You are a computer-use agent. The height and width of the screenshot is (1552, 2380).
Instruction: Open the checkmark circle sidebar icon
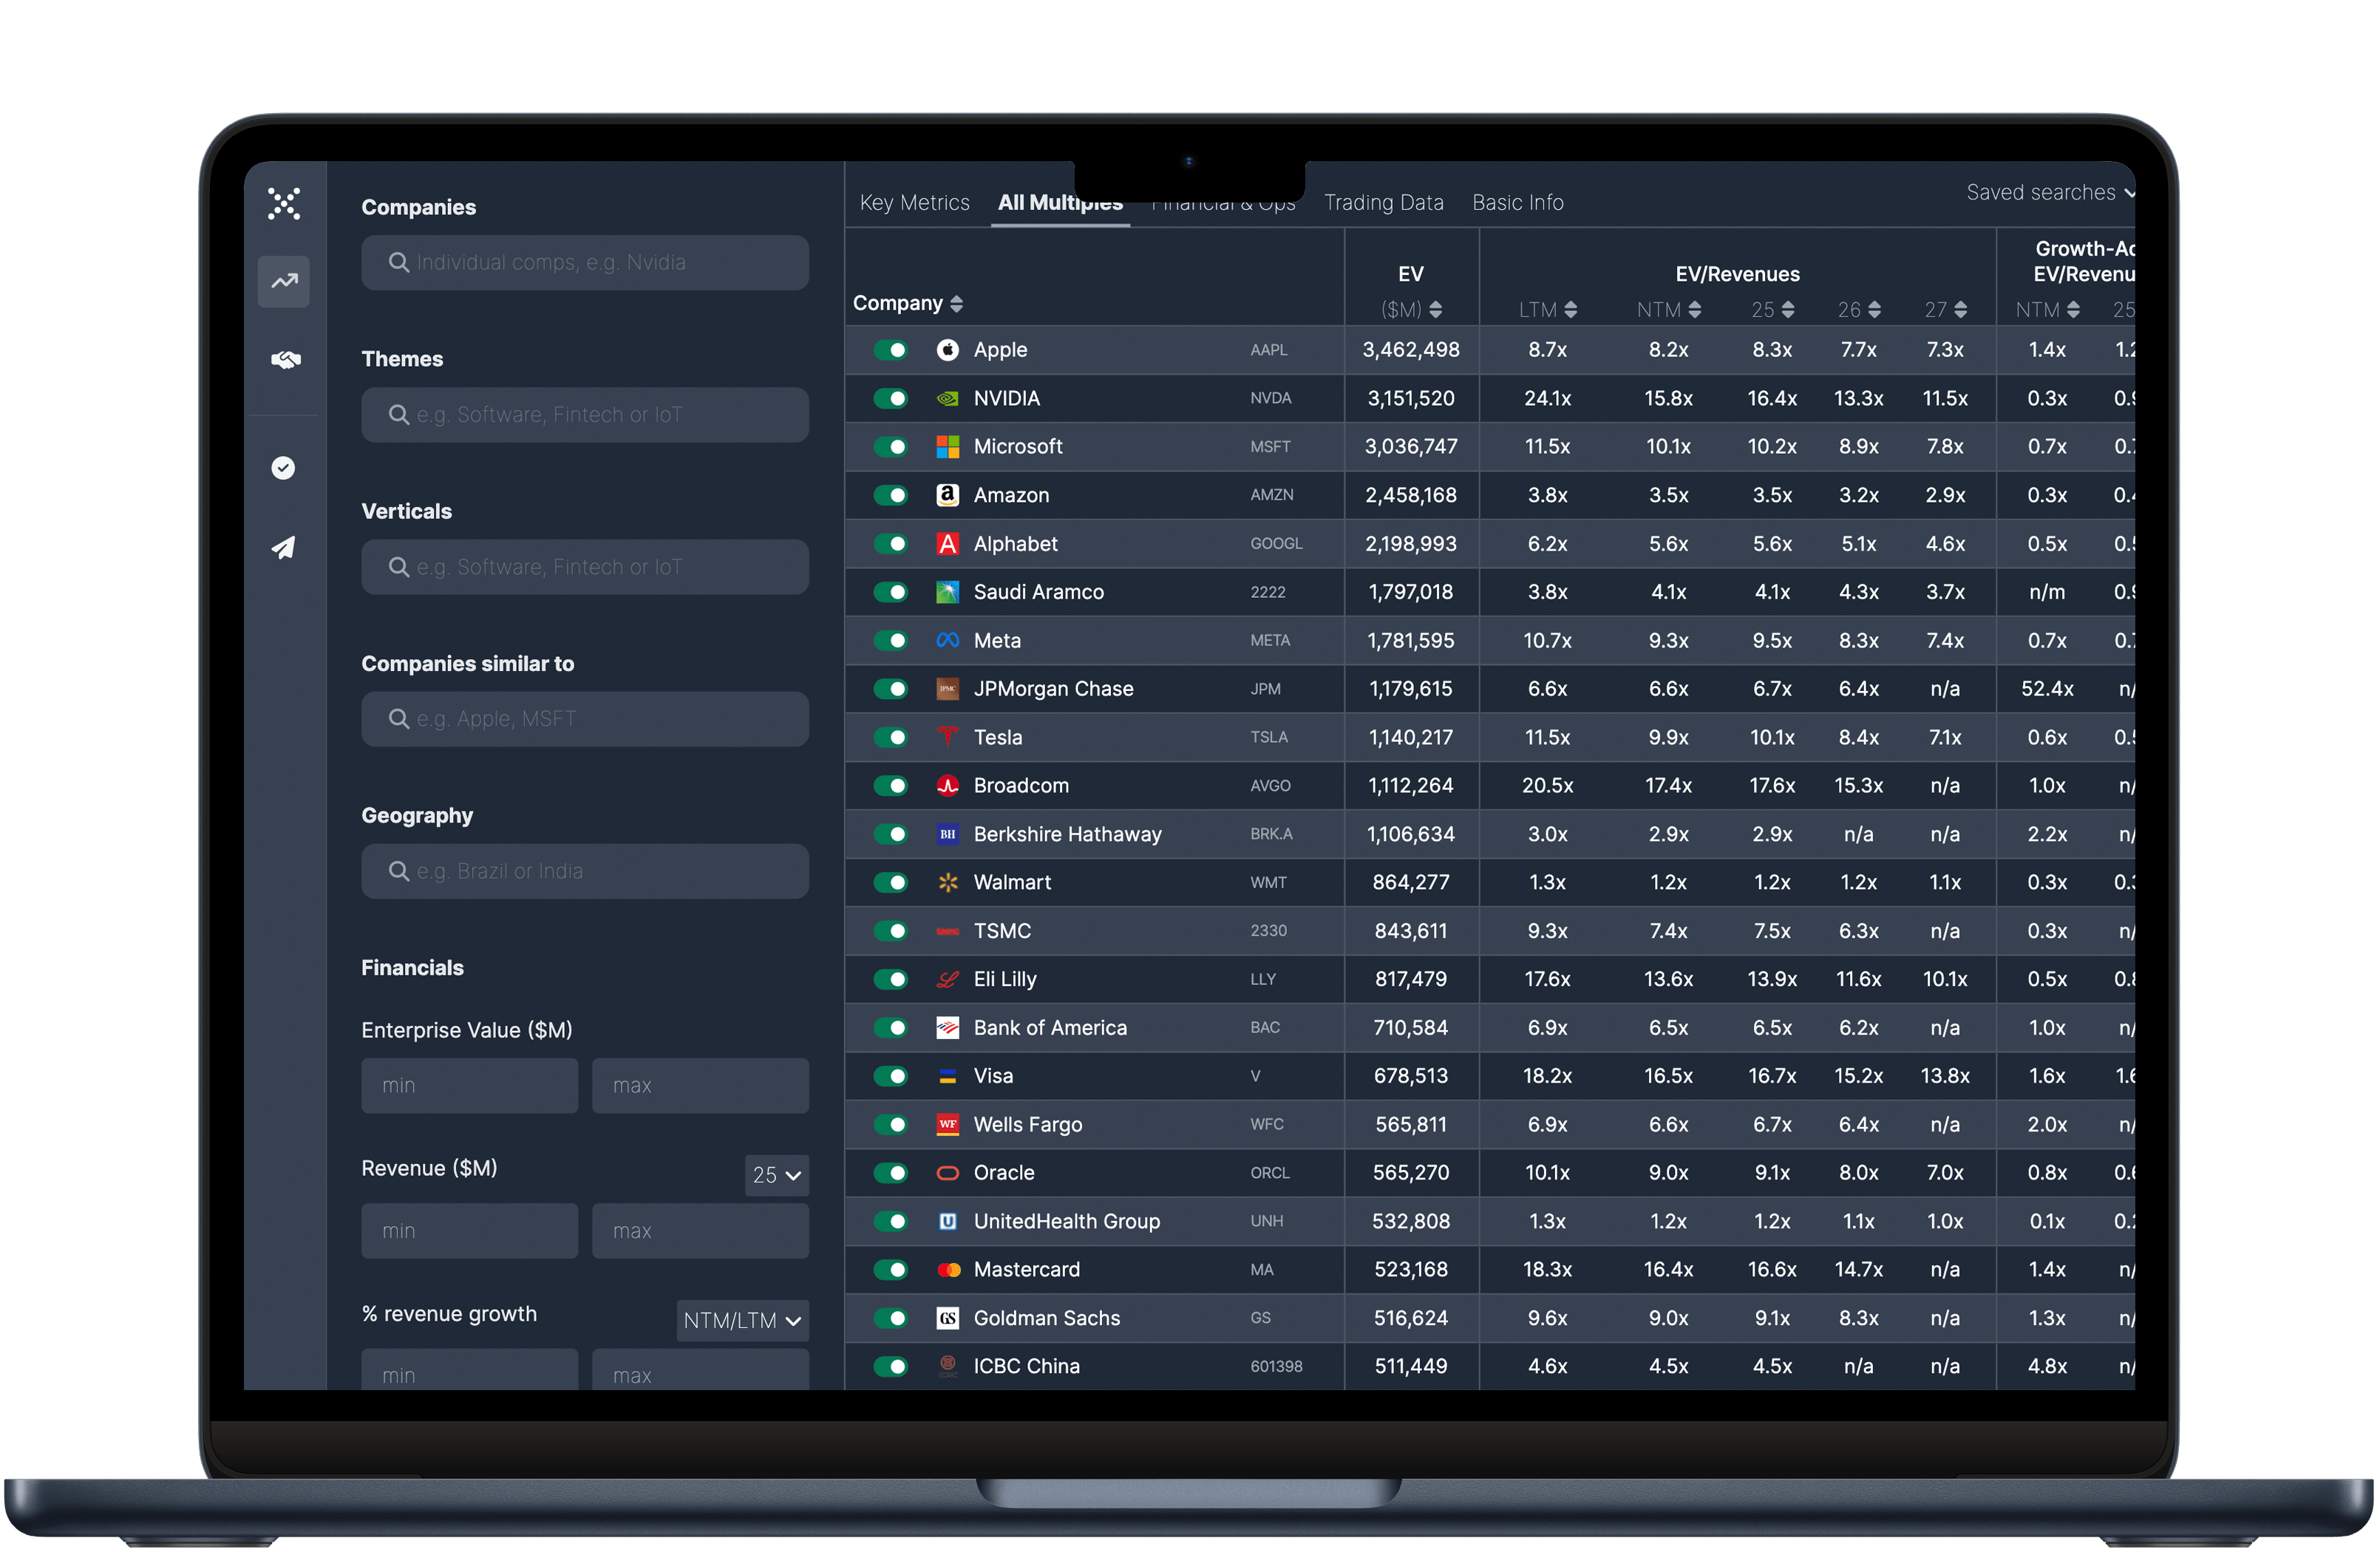click(x=284, y=467)
